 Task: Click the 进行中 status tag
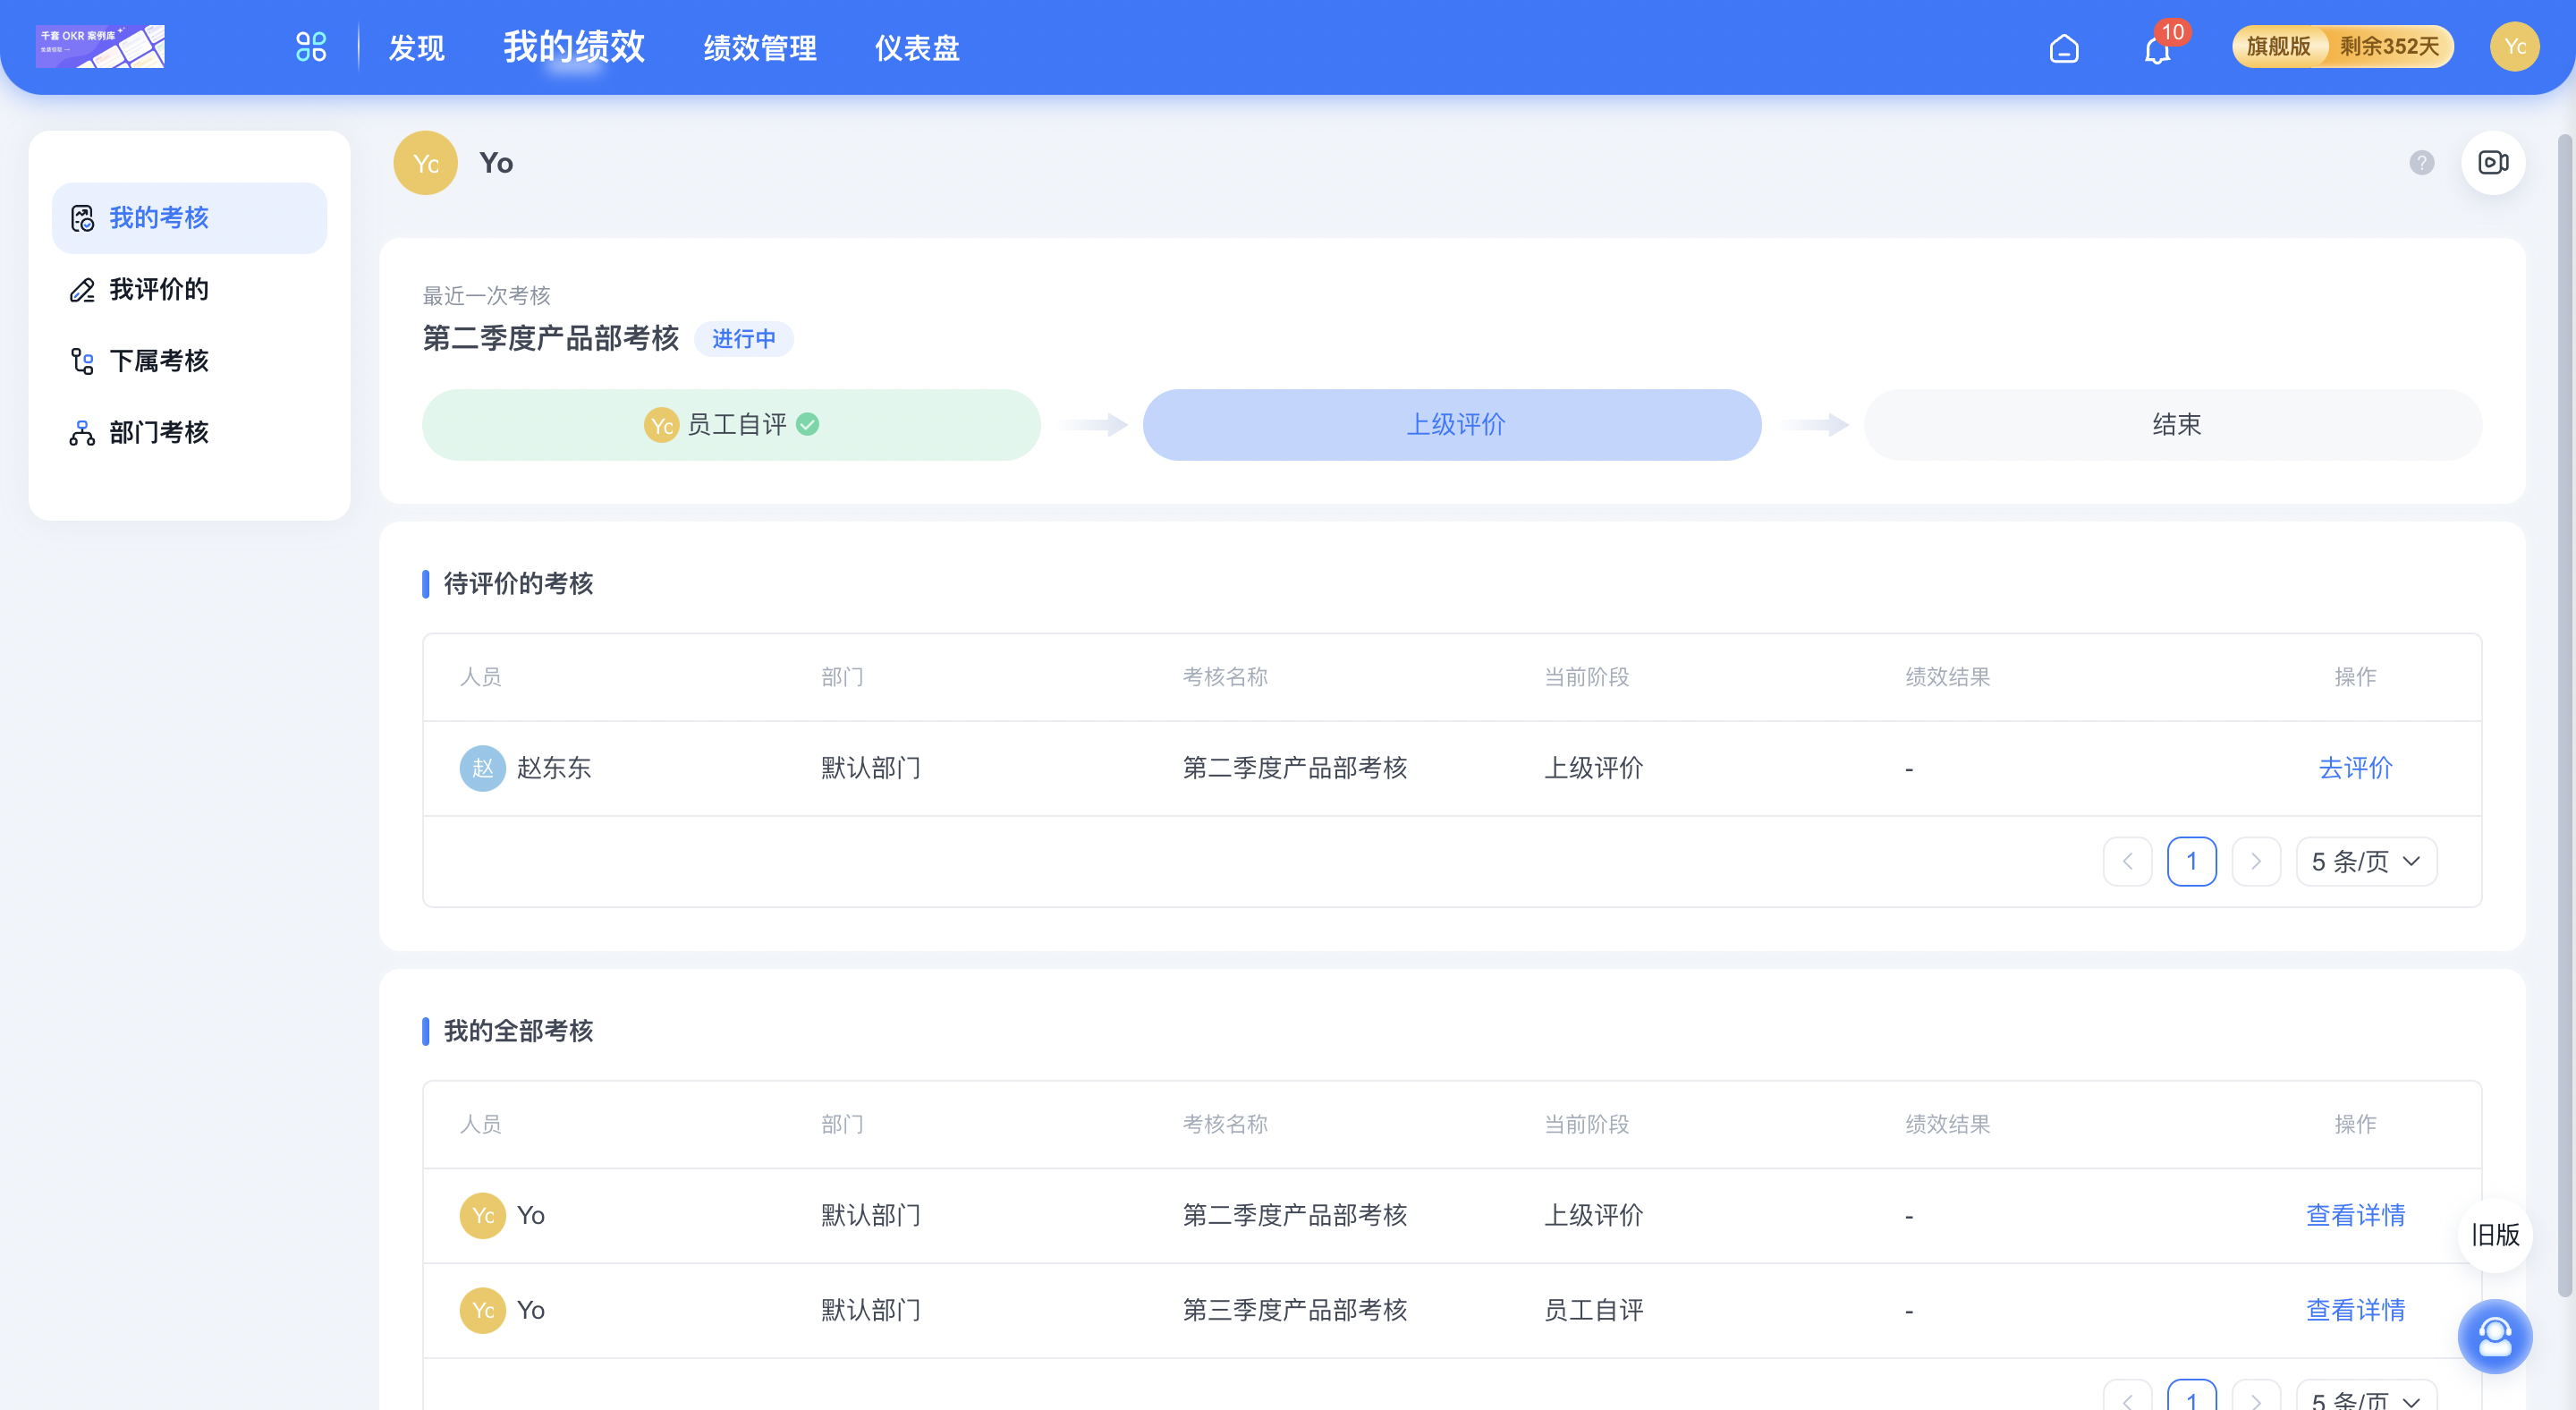tap(744, 339)
